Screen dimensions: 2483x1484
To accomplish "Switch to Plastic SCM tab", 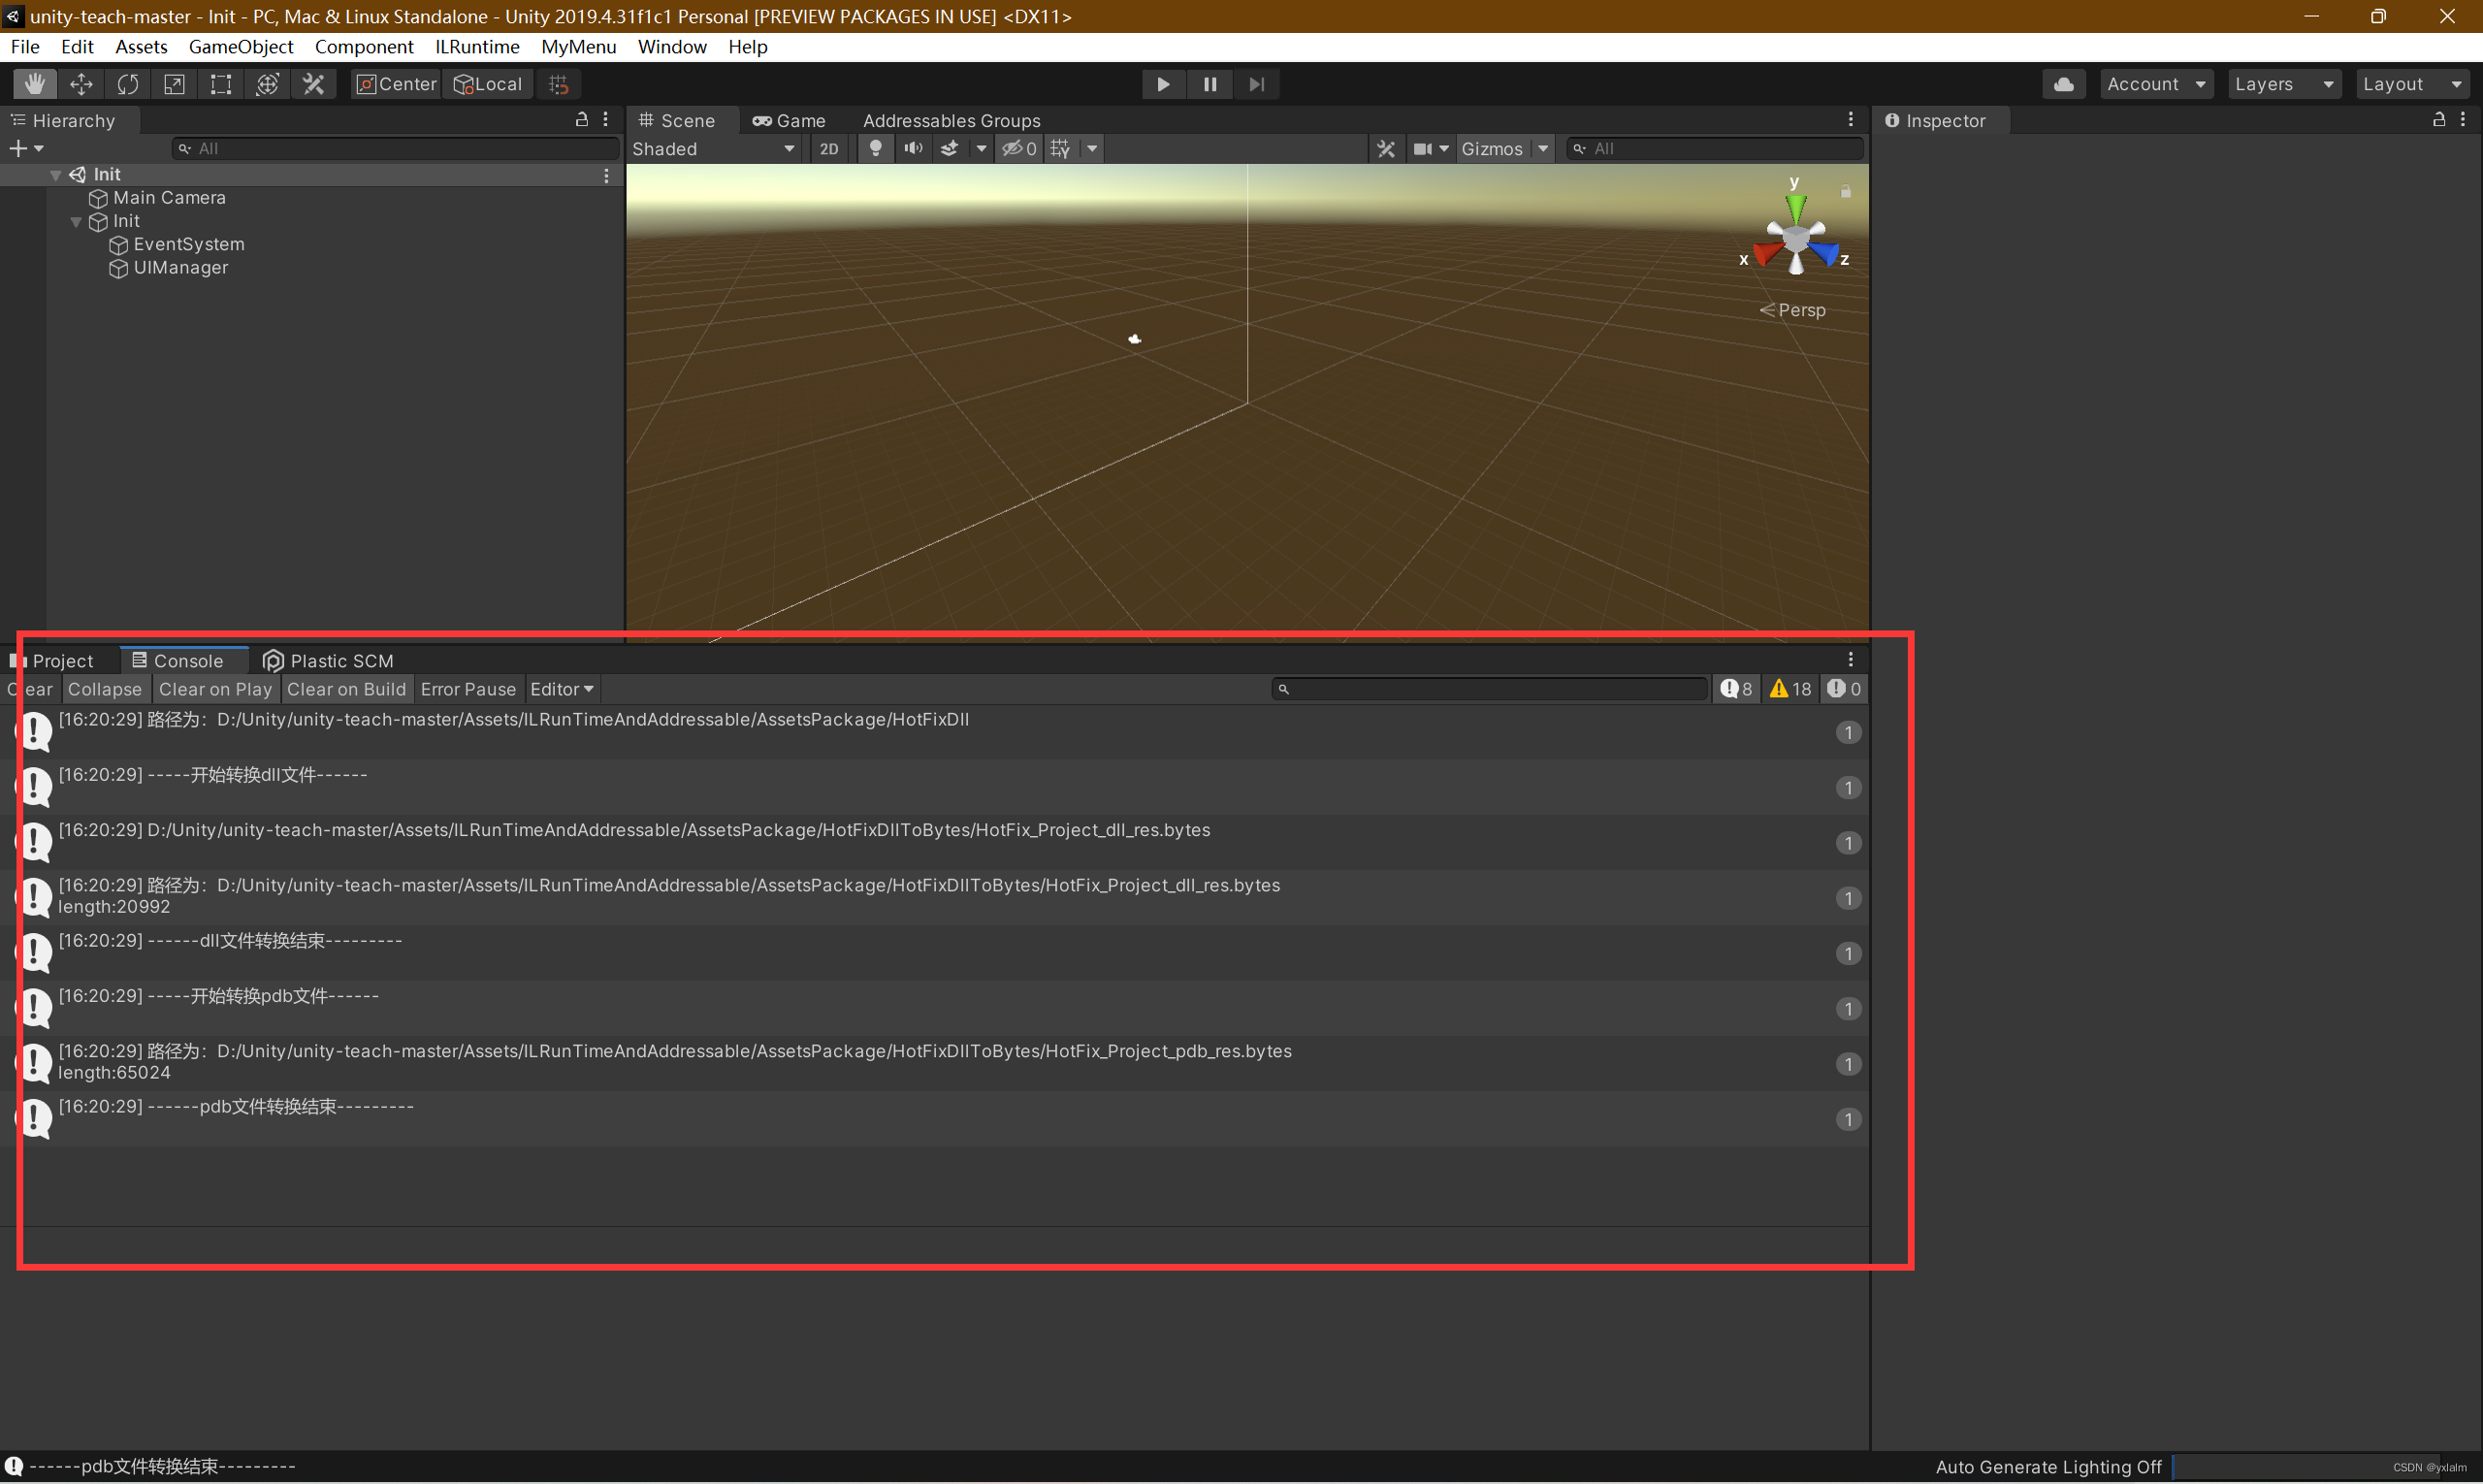I will pyautogui.click(x=329, y=660).
